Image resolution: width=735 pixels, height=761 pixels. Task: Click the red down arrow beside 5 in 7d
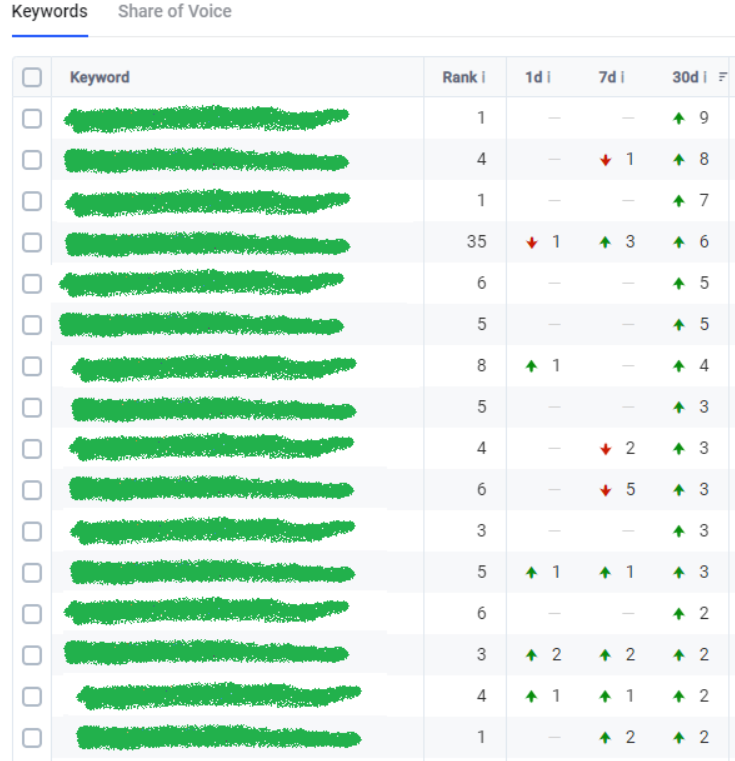pyautogui.click(x=605, y=490)
